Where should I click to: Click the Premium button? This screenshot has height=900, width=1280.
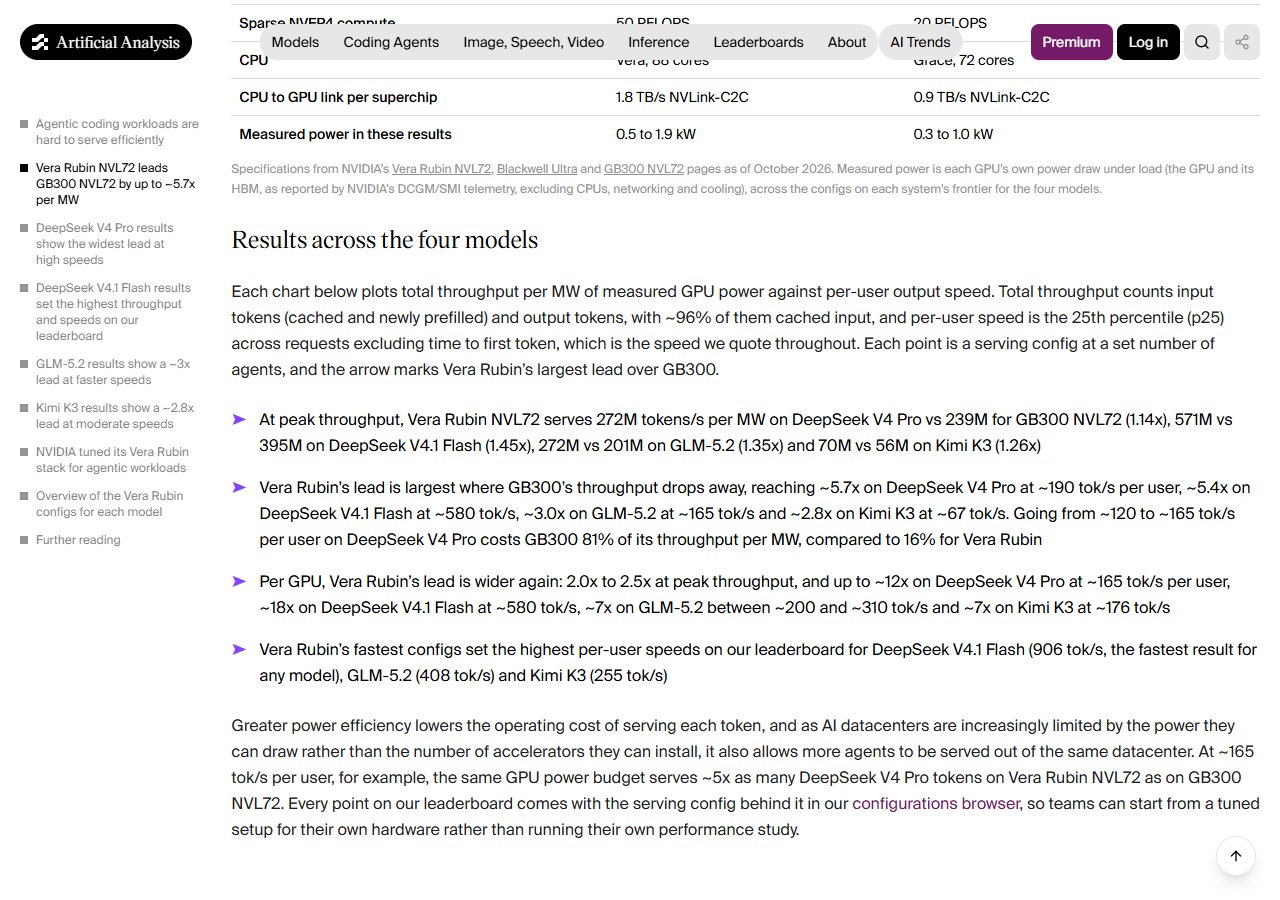pos(1071,42)
